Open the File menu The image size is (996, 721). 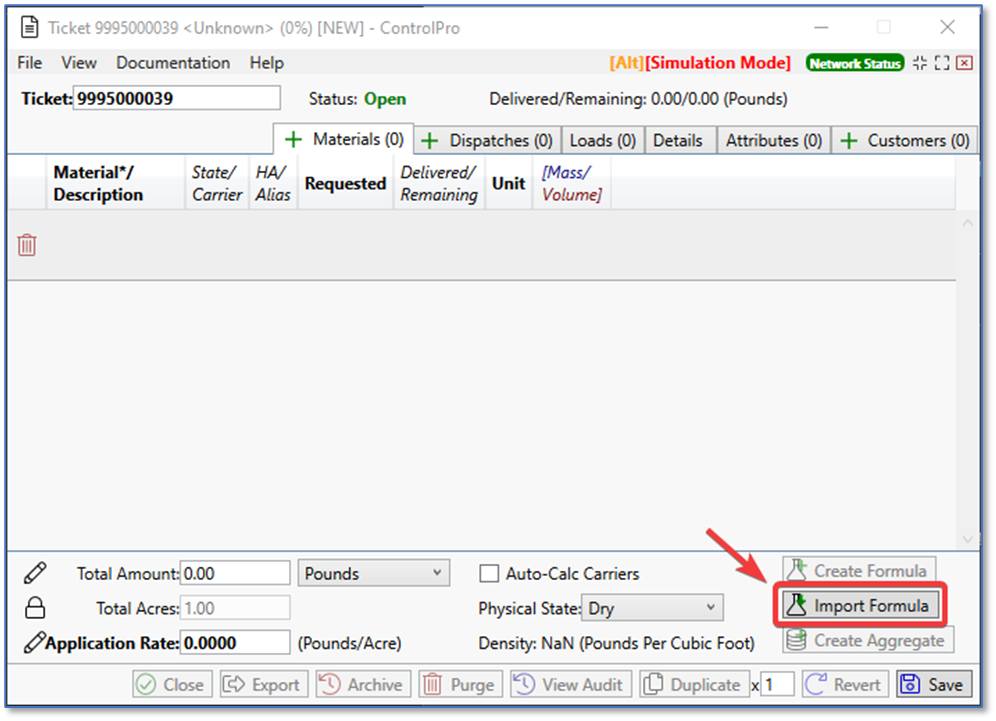pos(30,63)
